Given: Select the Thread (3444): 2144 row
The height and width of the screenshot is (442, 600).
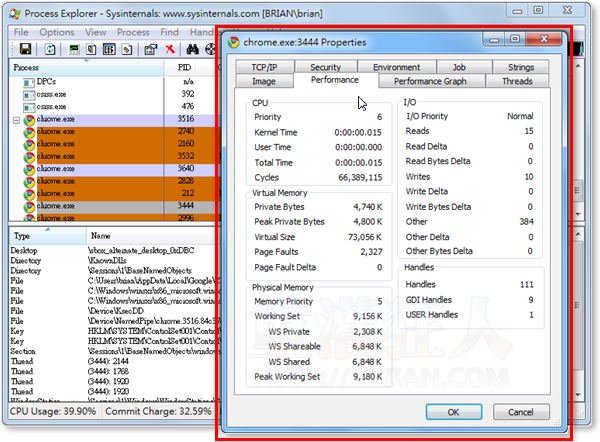Looking at the screenshot, I should click(113, 362).
